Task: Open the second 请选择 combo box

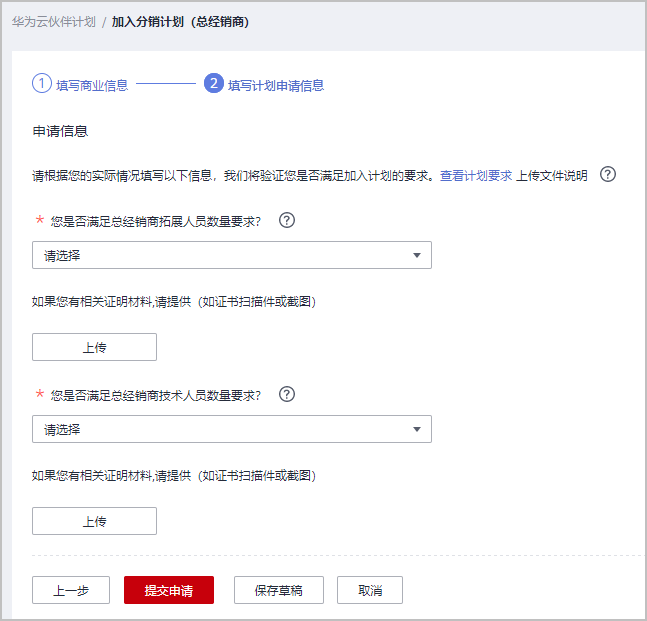Action: coord(232,430)
